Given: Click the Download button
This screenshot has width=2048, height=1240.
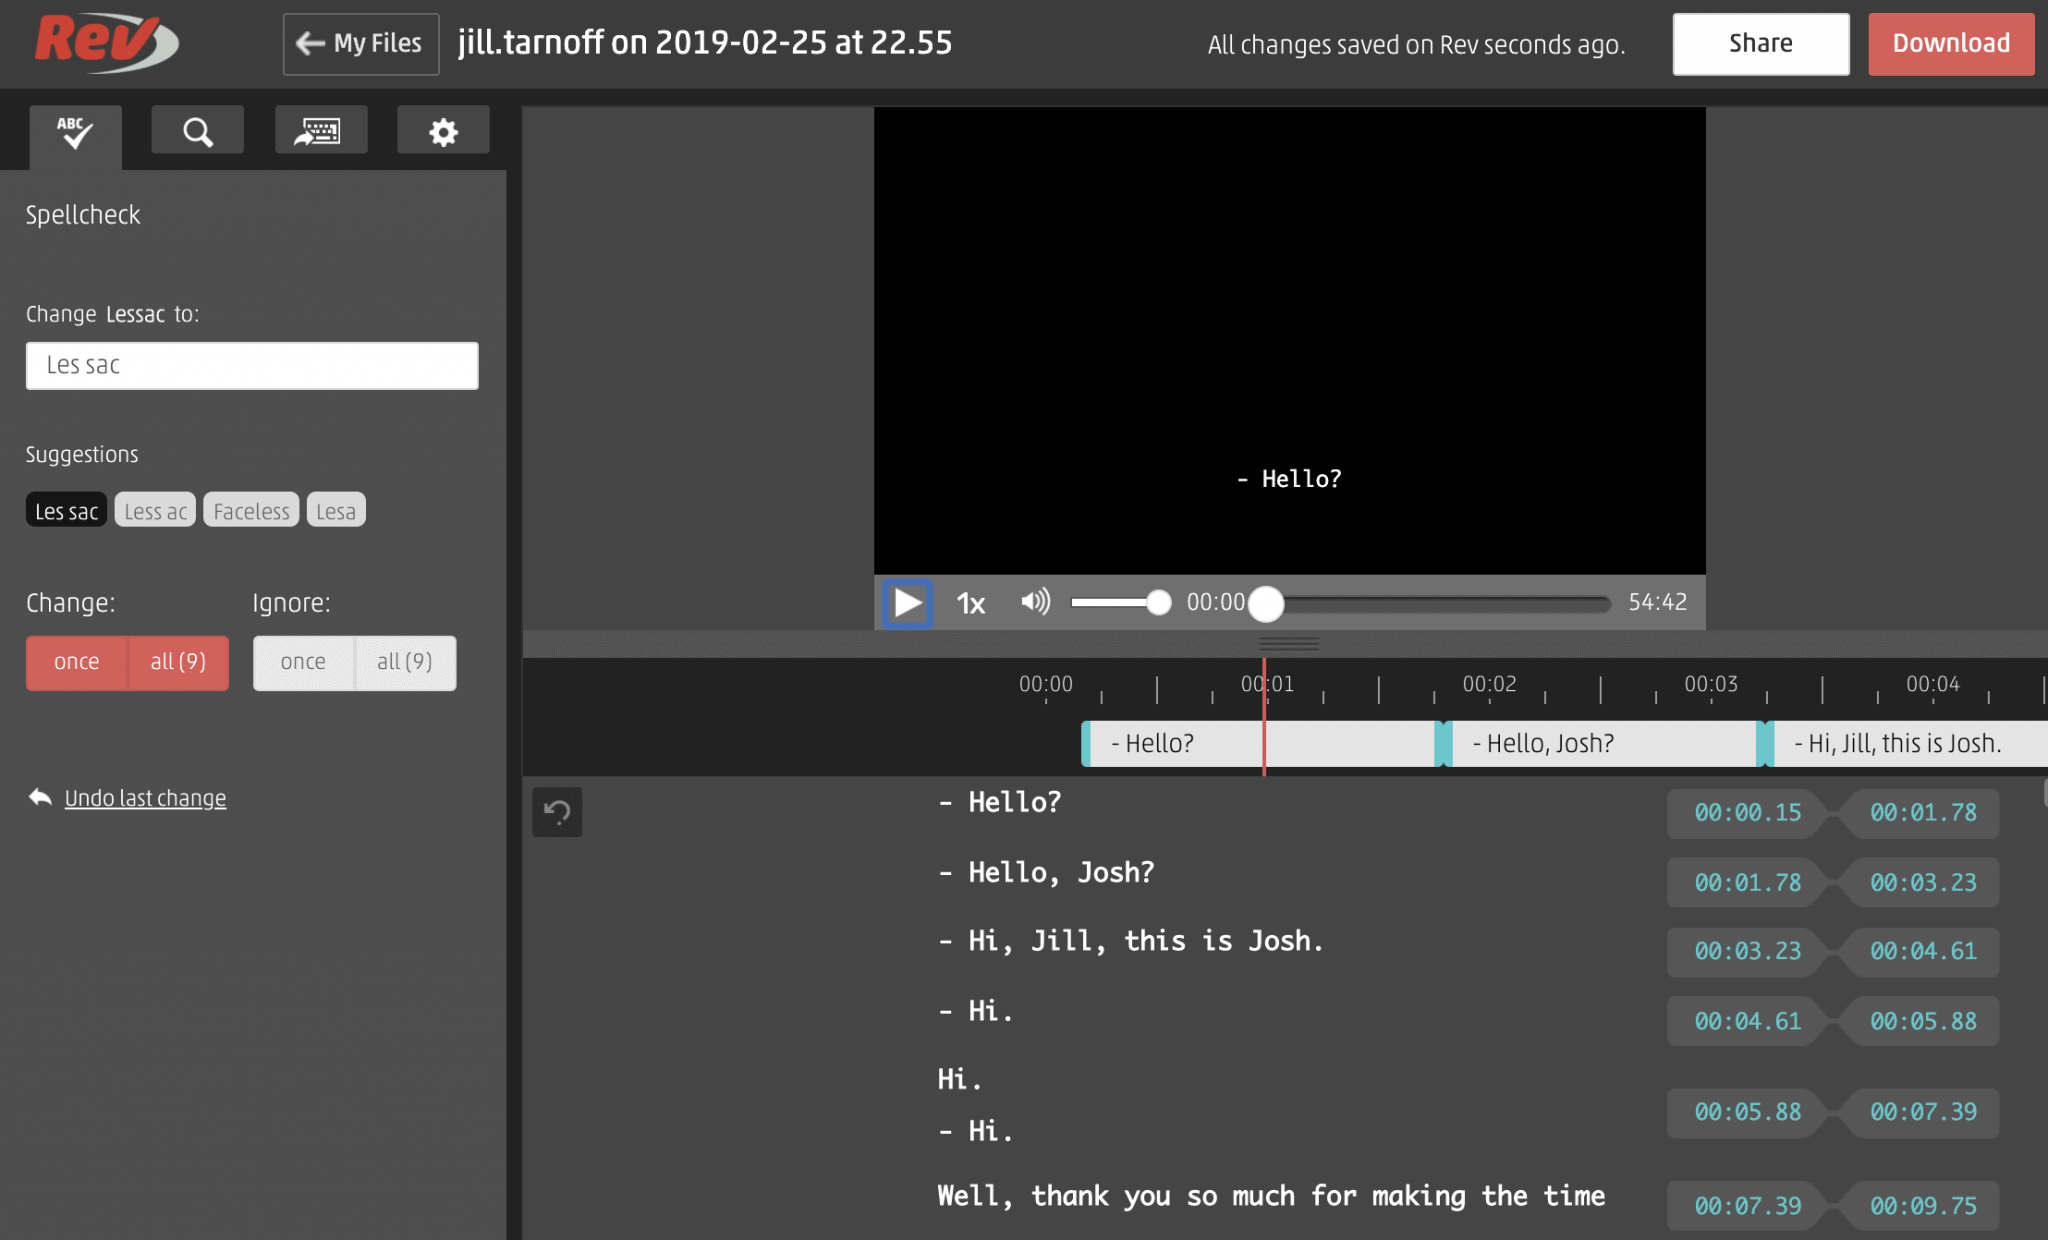Looking at the screenshot, I should (x=1949, y=43).
